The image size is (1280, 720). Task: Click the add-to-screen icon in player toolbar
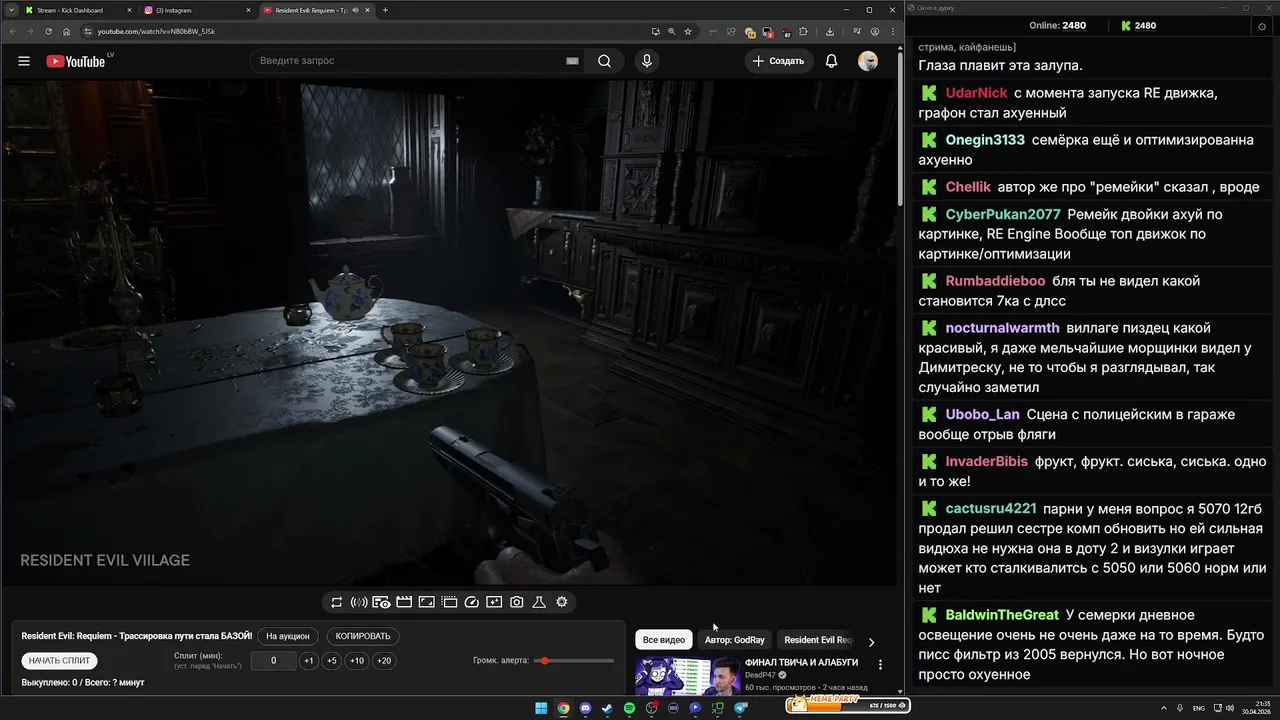pyautogui.click(x=494, y=602)
